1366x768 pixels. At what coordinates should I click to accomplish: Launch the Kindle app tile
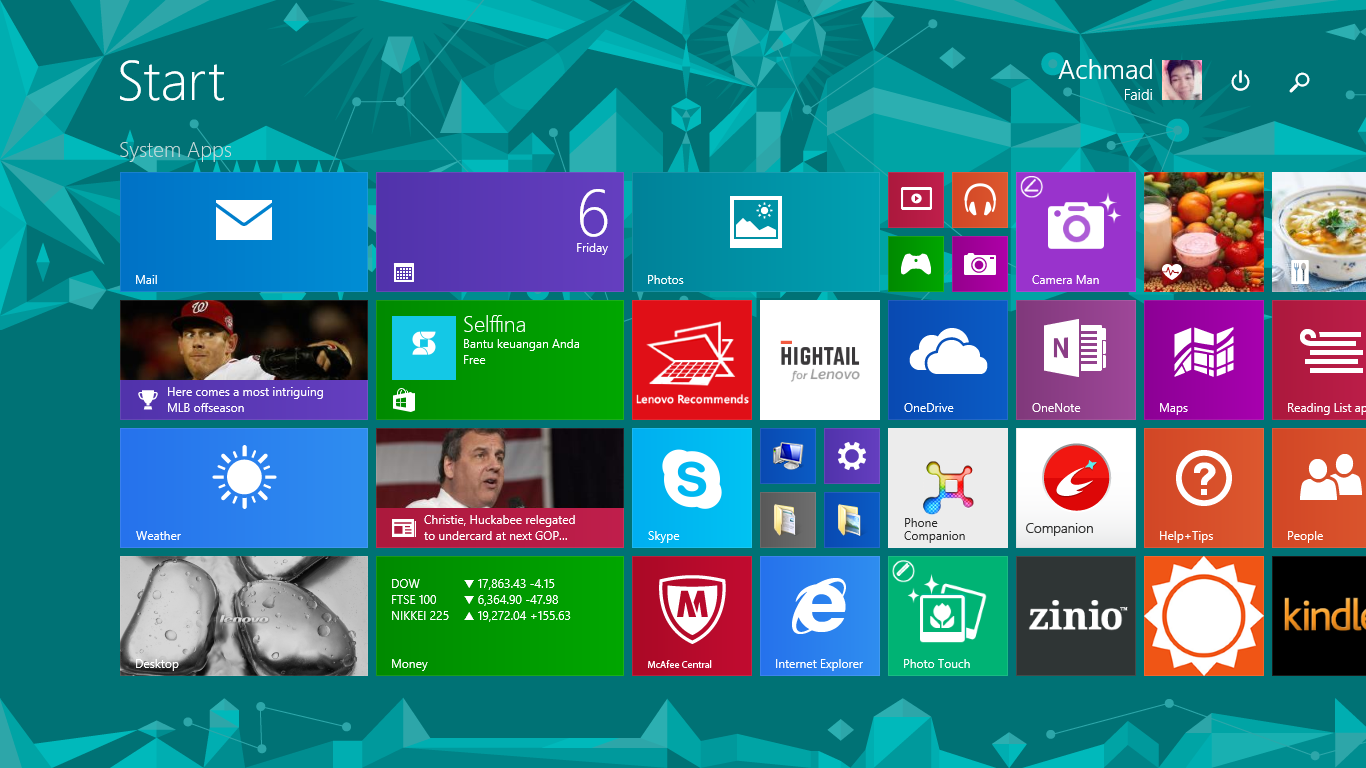point(1319,616)
